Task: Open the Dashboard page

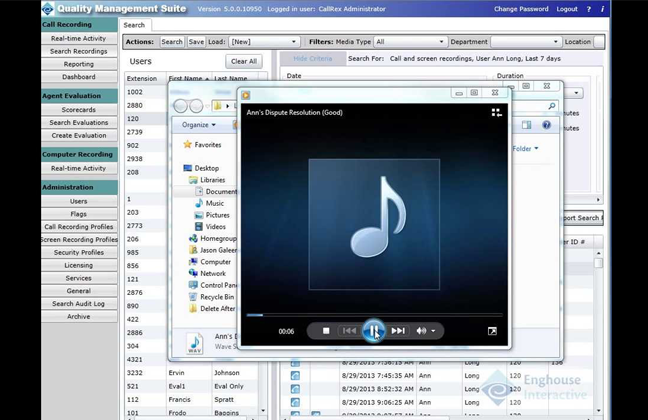Action: coord(79,77)
